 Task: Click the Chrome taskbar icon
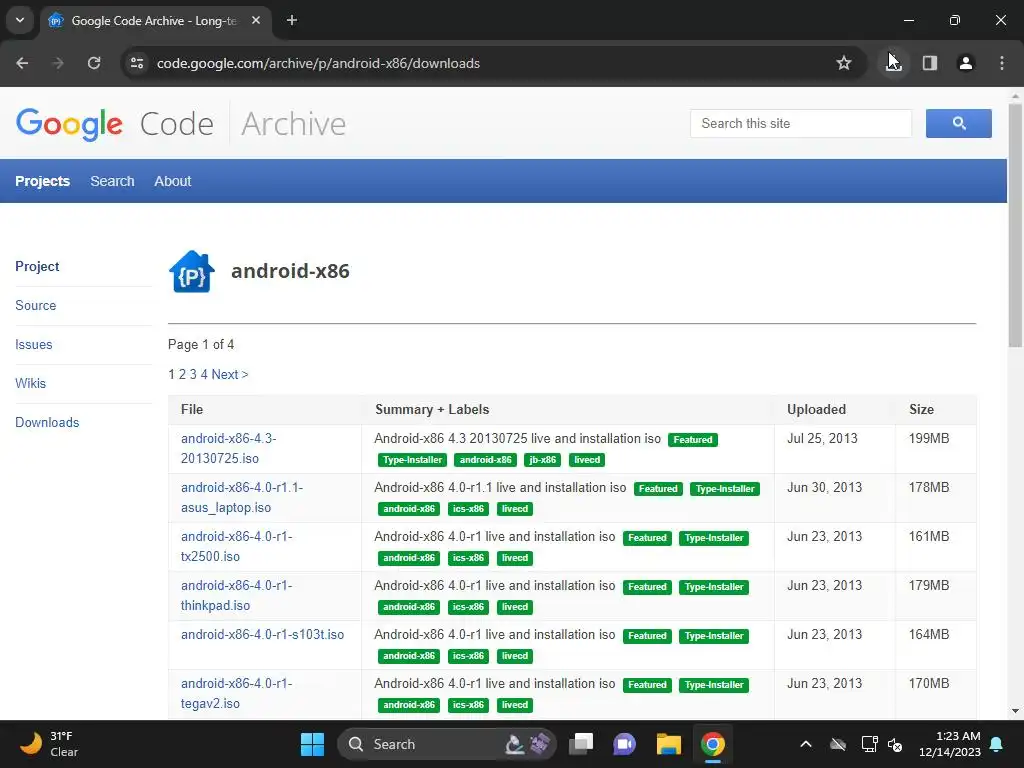point(712,744)
